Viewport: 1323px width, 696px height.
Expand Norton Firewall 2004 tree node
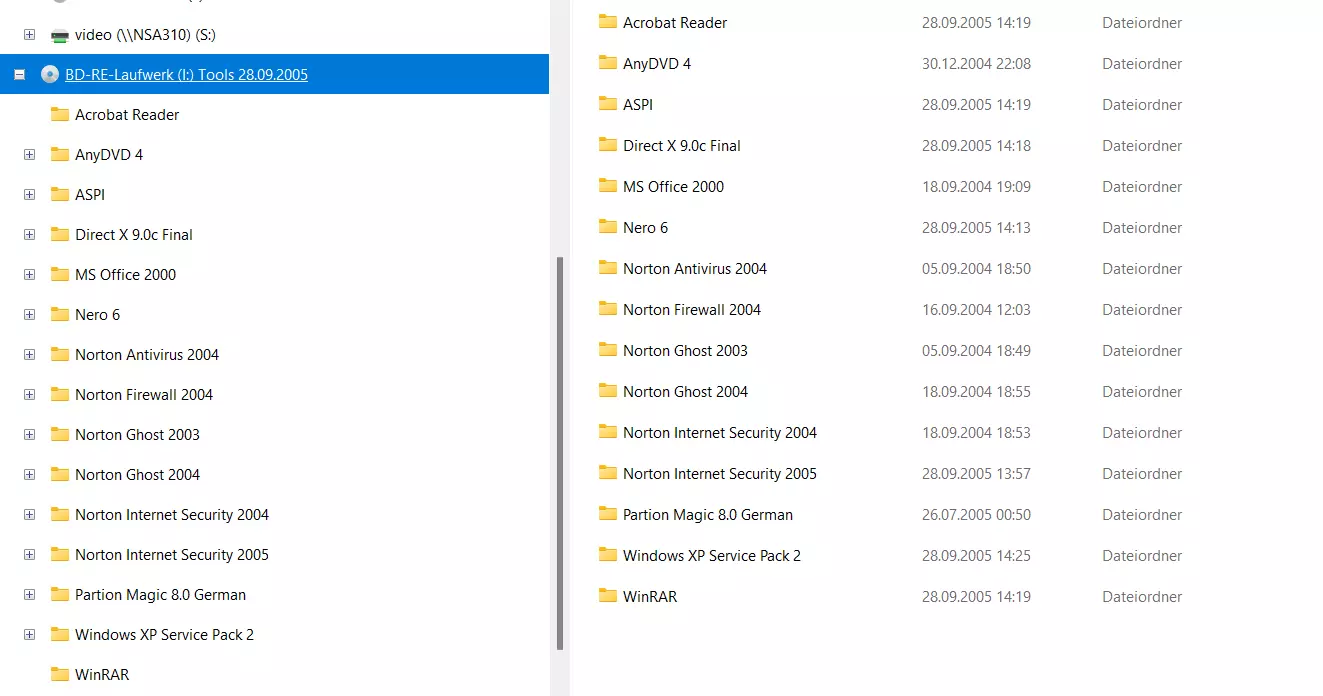pos(29,394)
